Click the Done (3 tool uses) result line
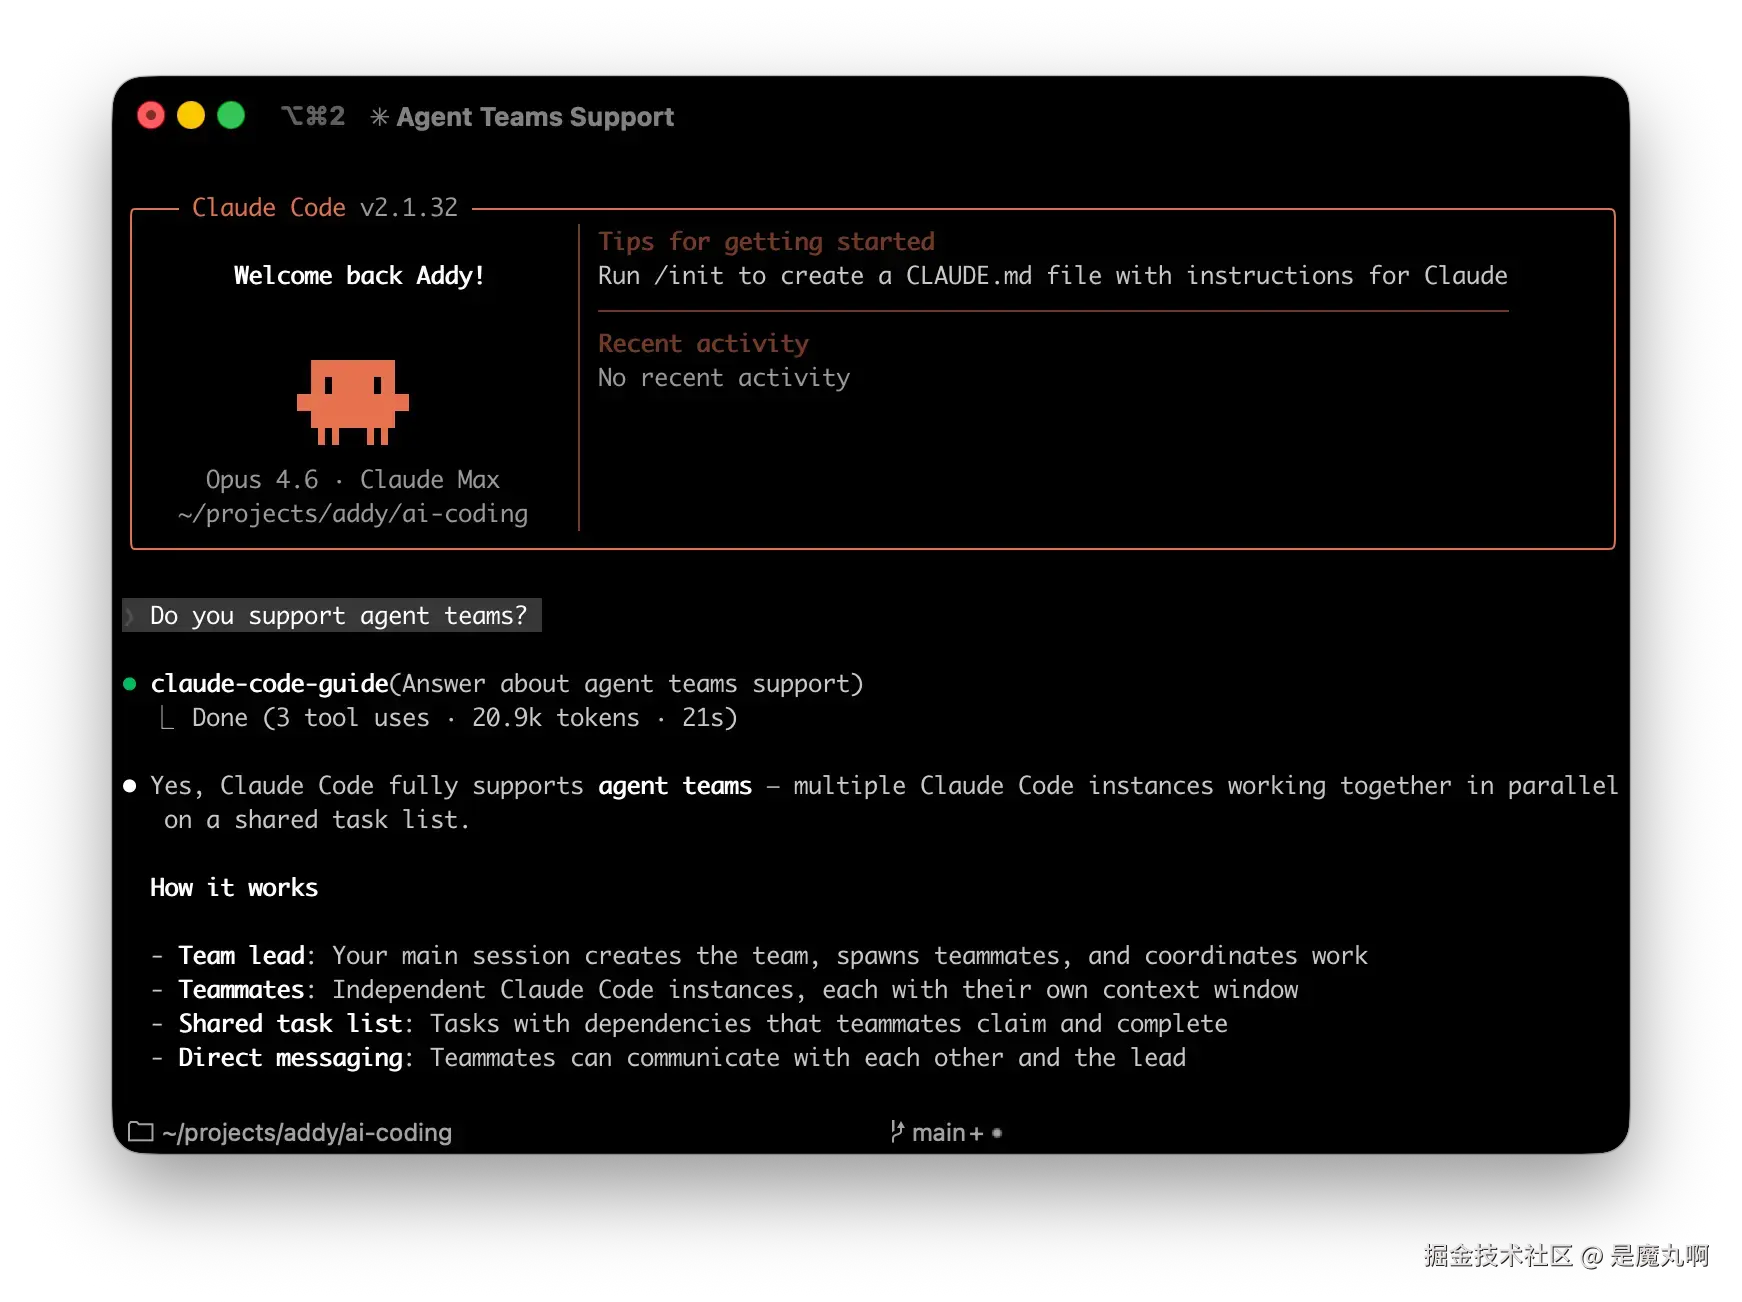 pos(464,718)
